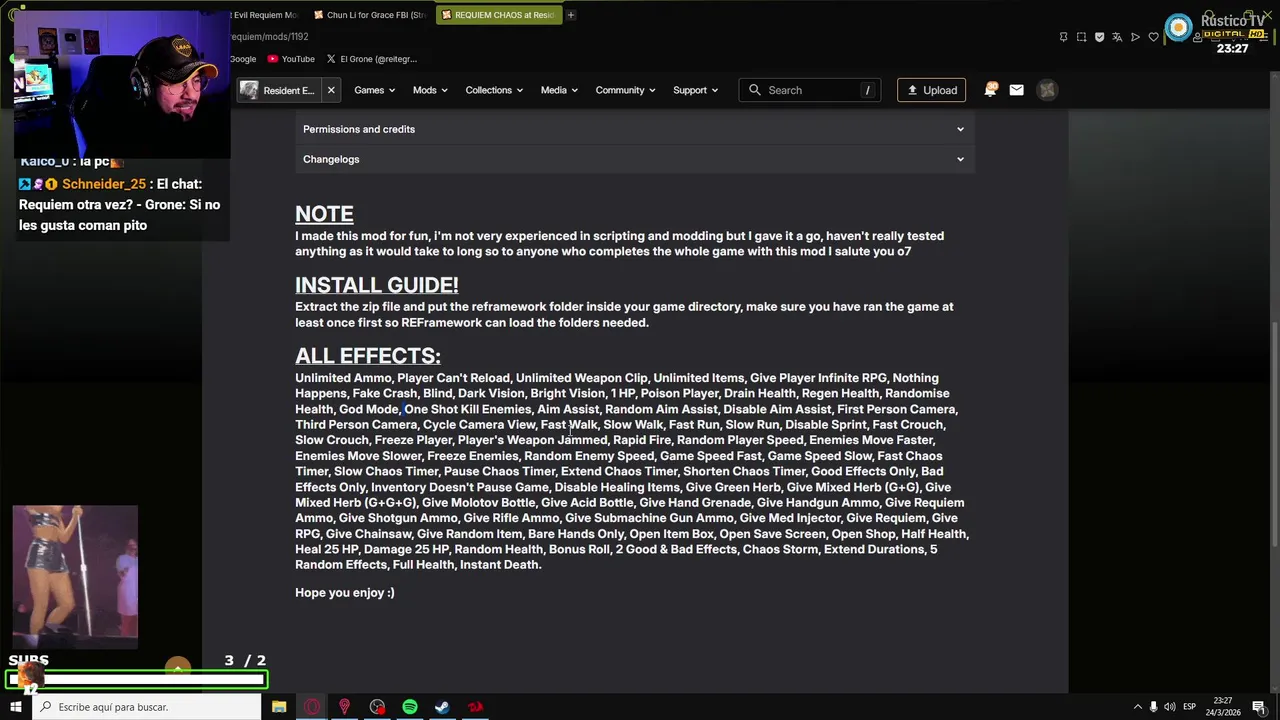Open the Collections dropdown menu
The image size is (1280, 720).
pos(494,90)
